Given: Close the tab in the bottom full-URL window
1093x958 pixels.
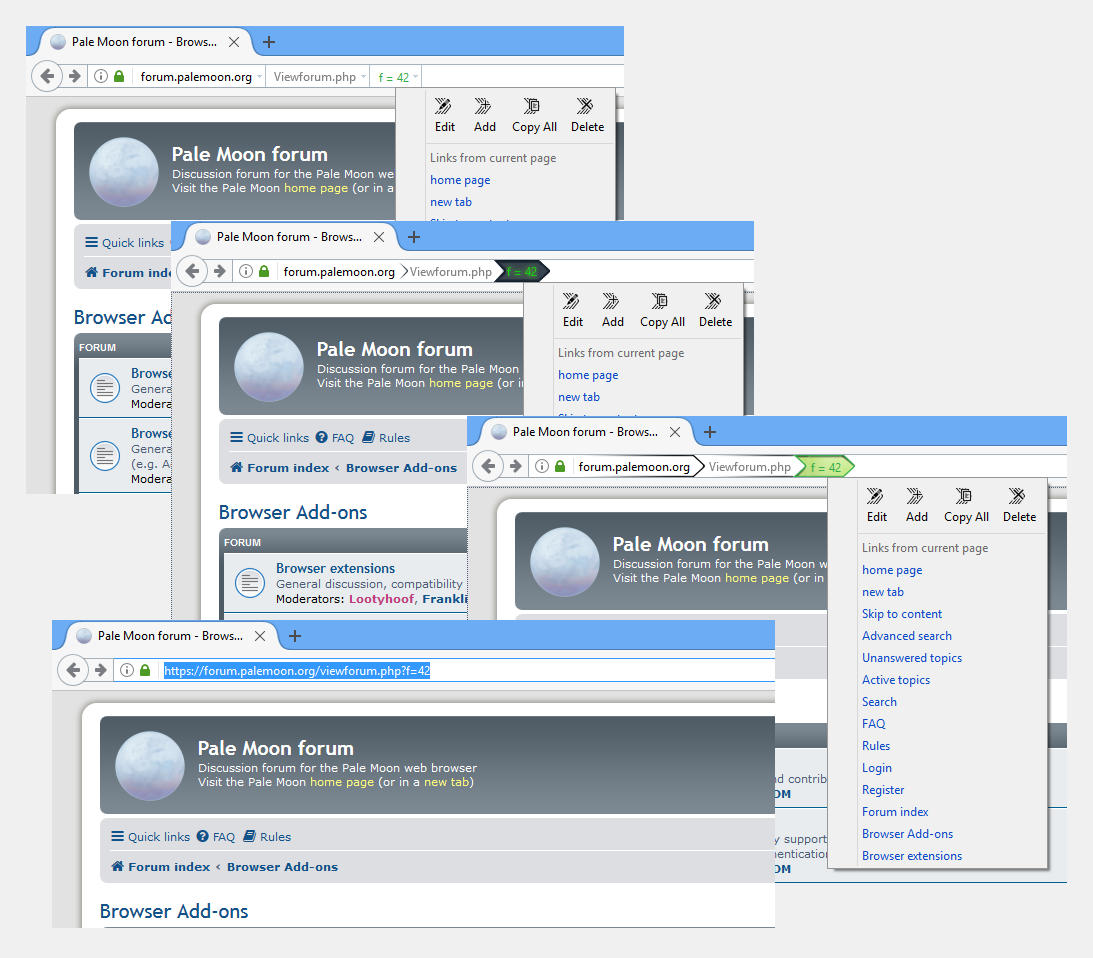Looking at the screenshot, I should [x=260, y=636].
